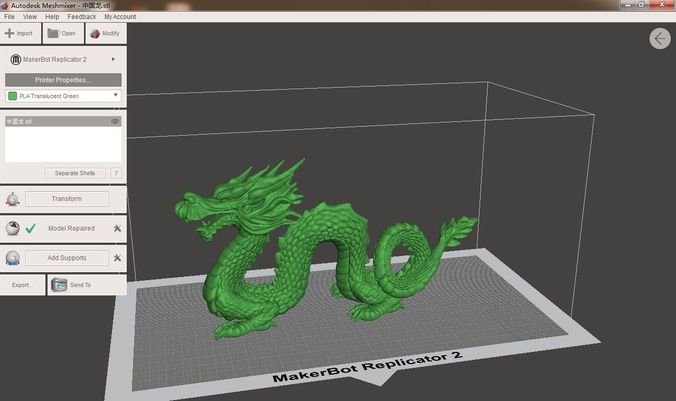Click the Model Repaired label
Image resolution: width=676 pixels, height=401 pixels.
[x=71, y=229]
